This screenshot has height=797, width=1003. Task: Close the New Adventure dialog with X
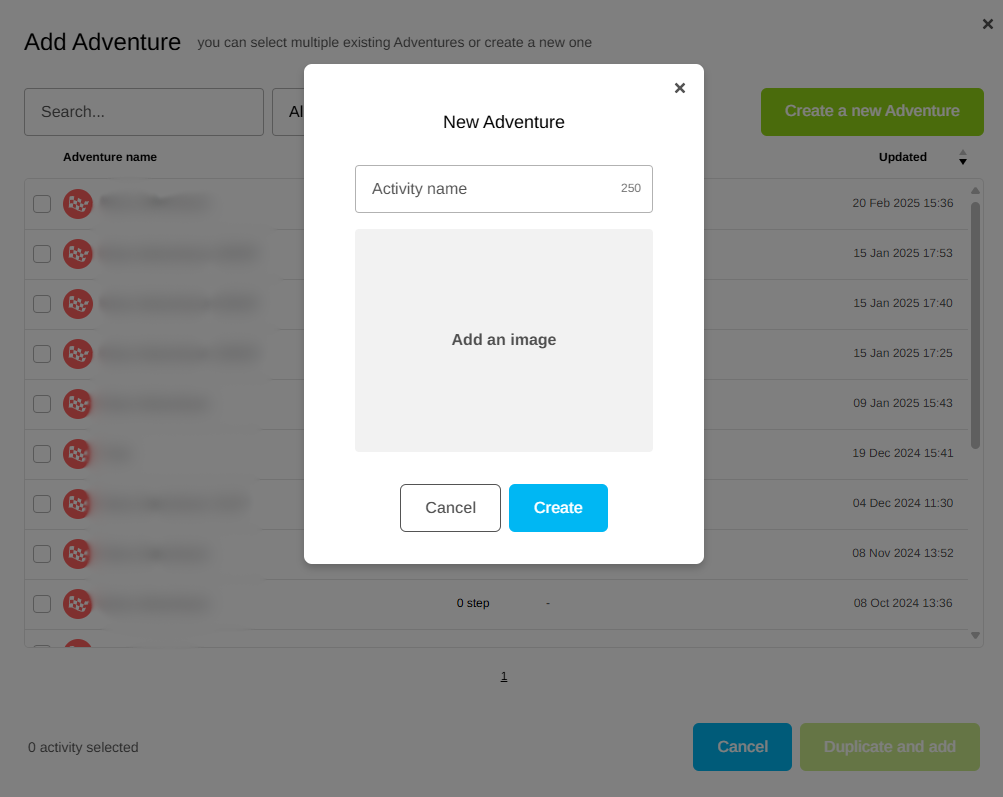coord(680,88)
